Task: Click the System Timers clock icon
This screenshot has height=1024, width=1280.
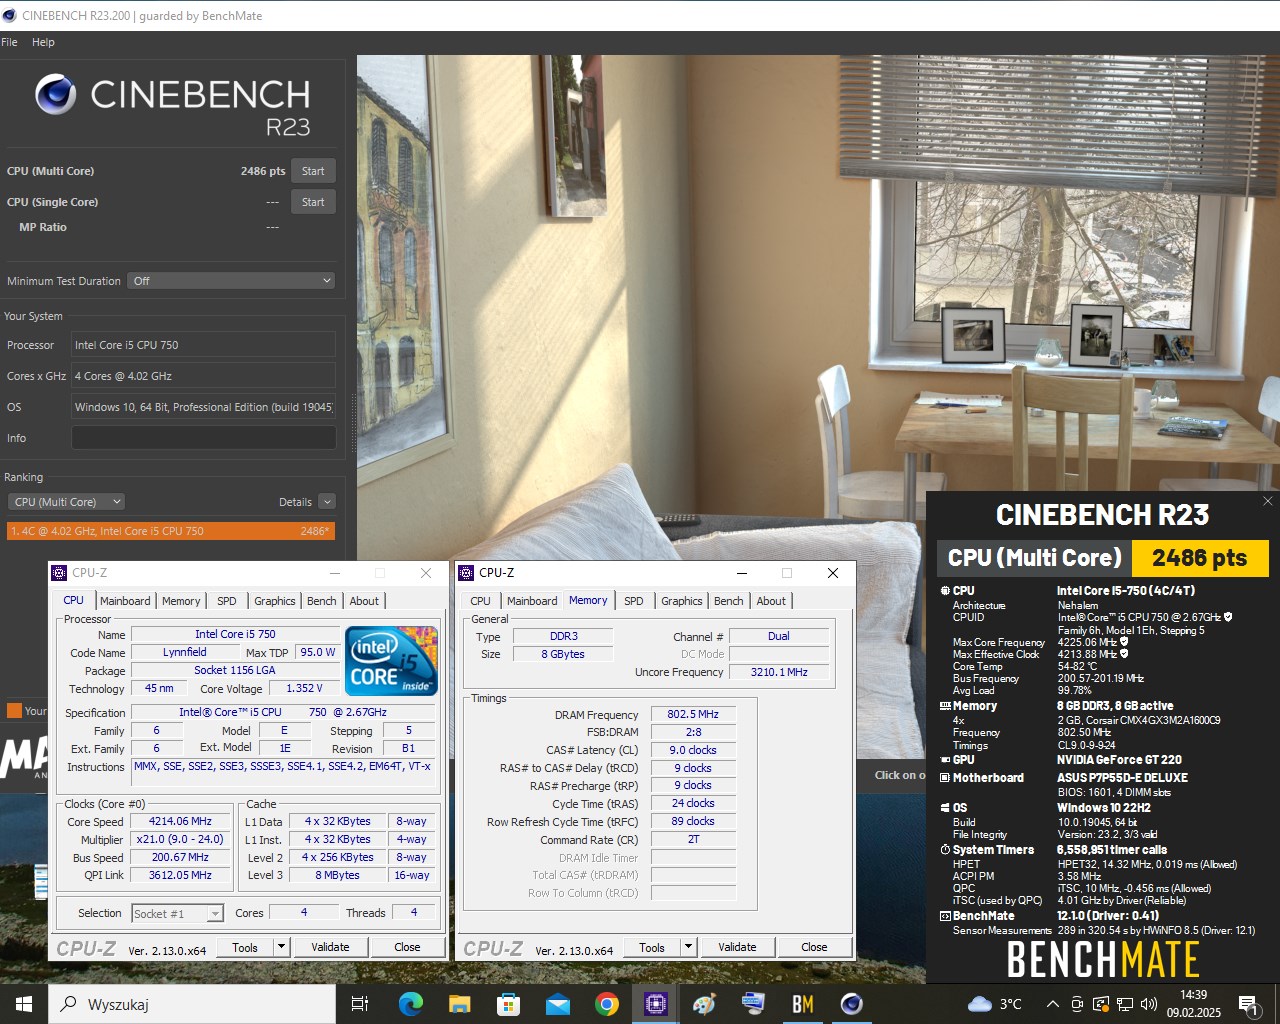Action: (945, 850)
